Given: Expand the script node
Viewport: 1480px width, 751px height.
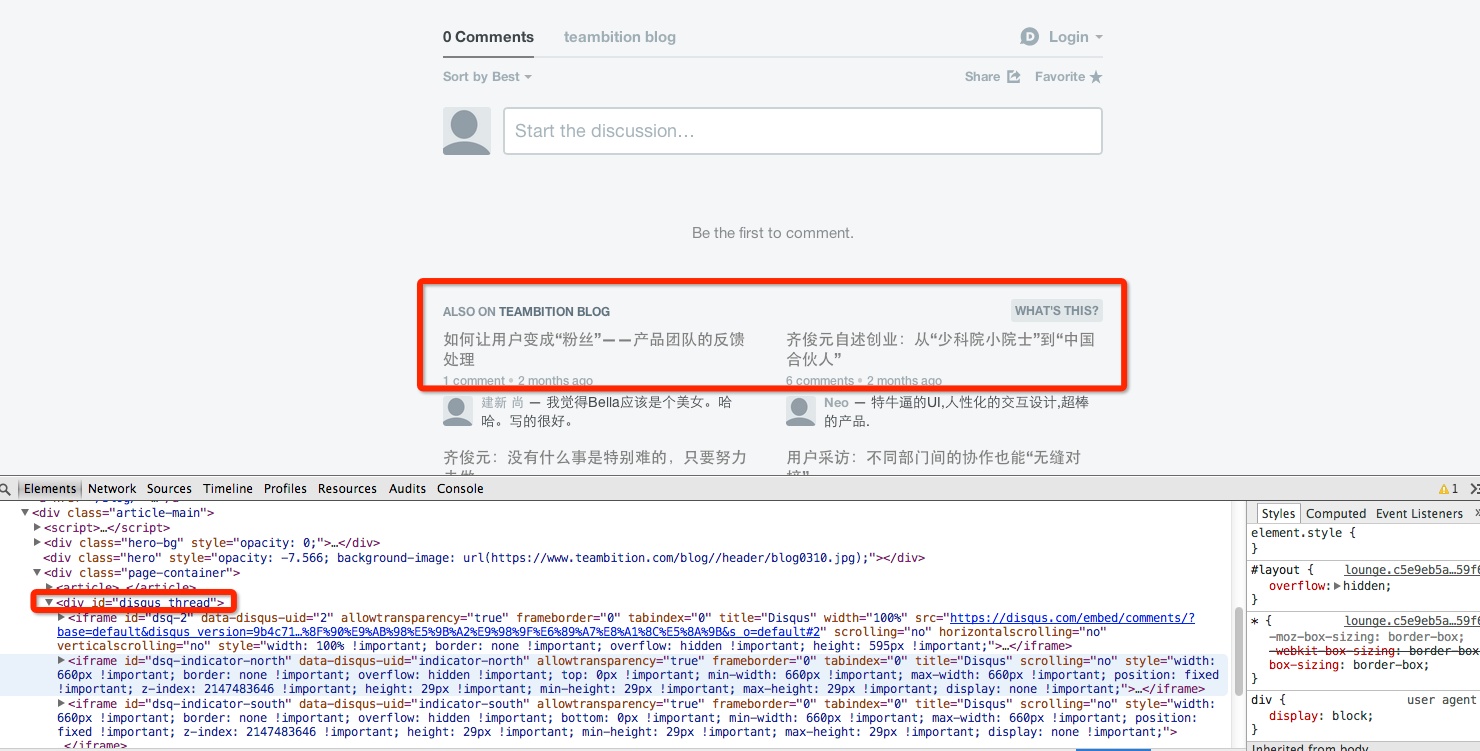Looking at the screenshot, I should [38, 528].
